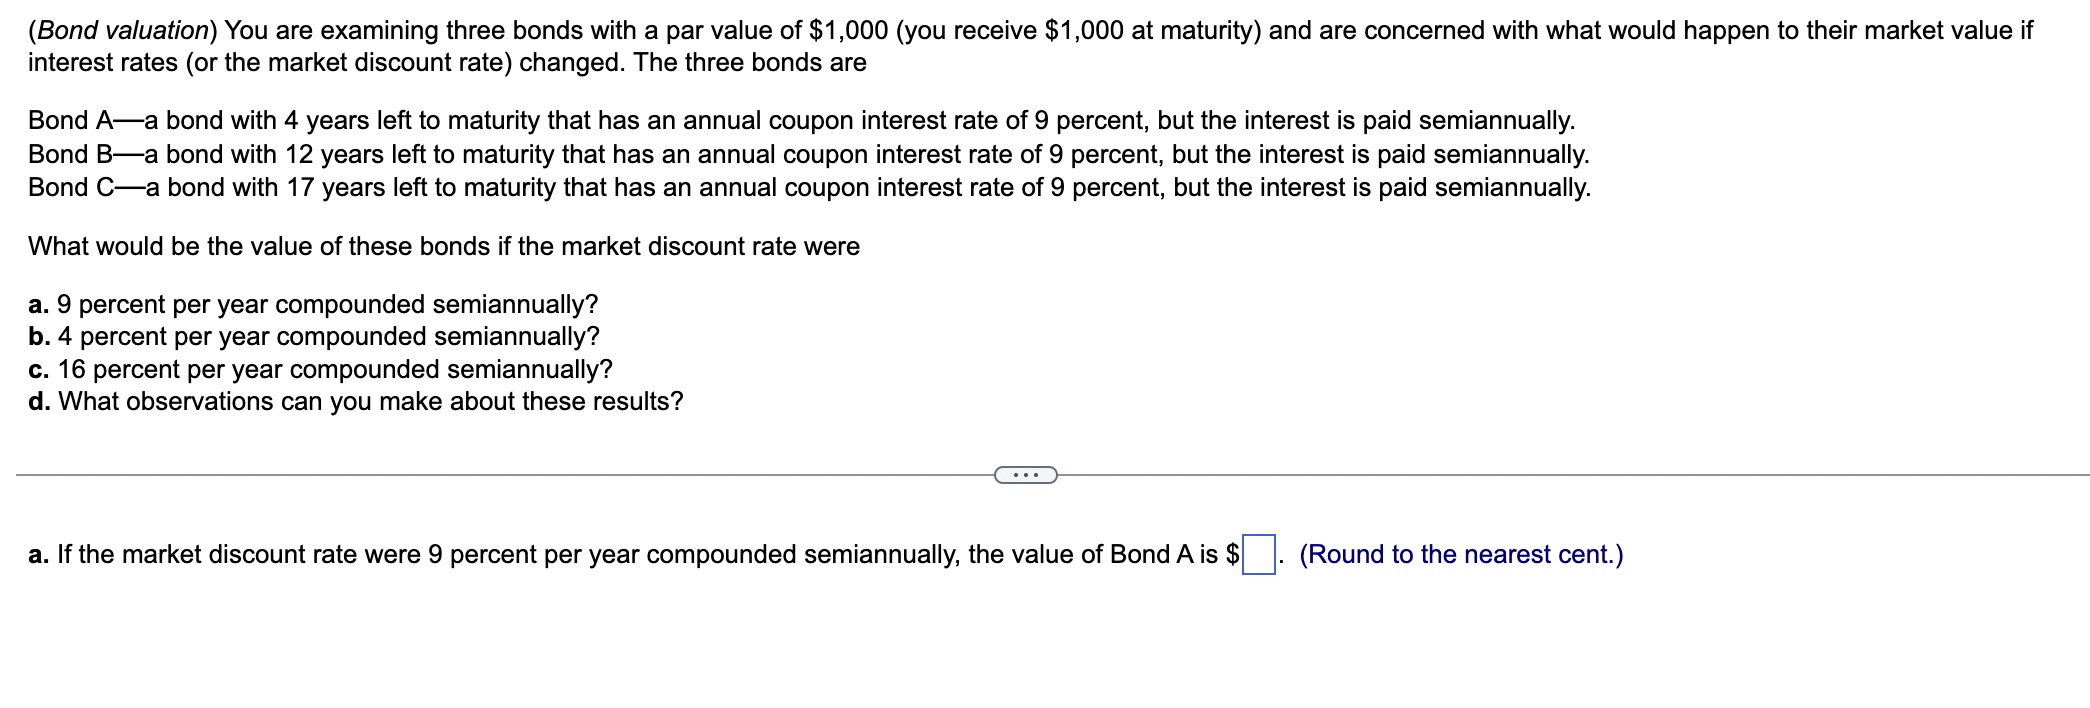Click the Bond C description line
This screenshot has width=2090, height=708.
pos(810,186)
